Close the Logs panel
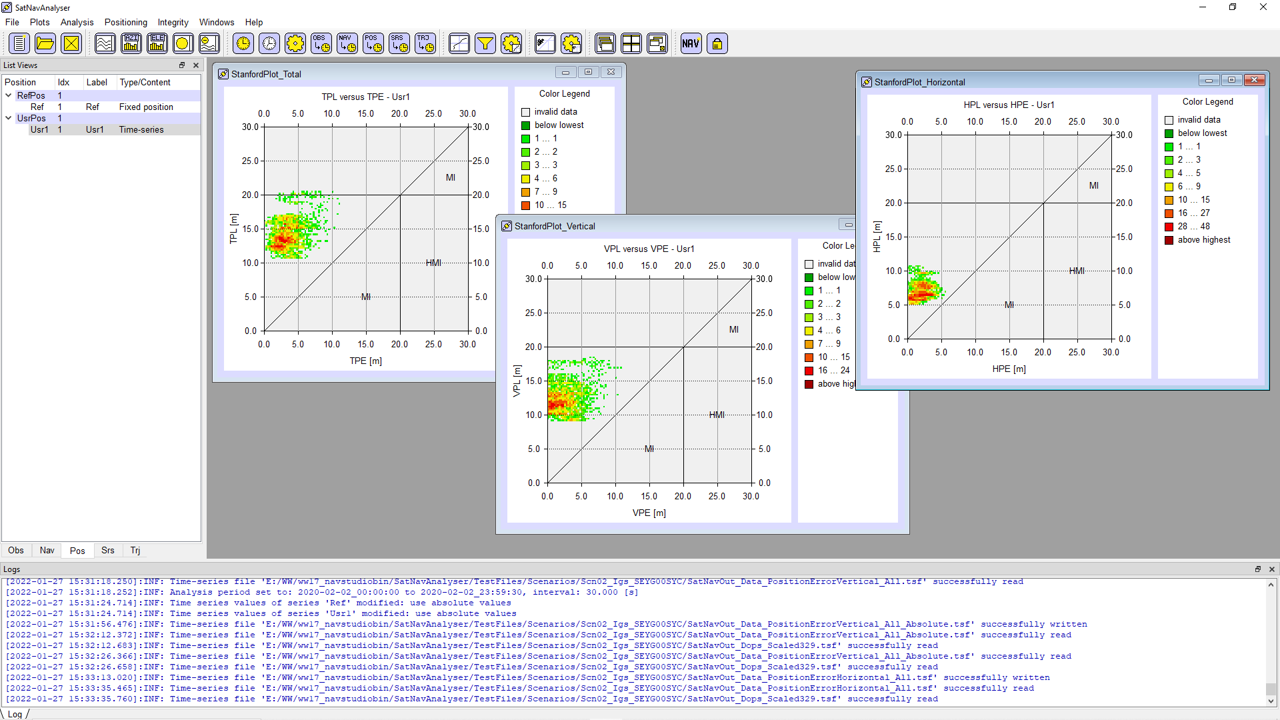Viewport: 1280px width, 720px height. (1271, 569)
